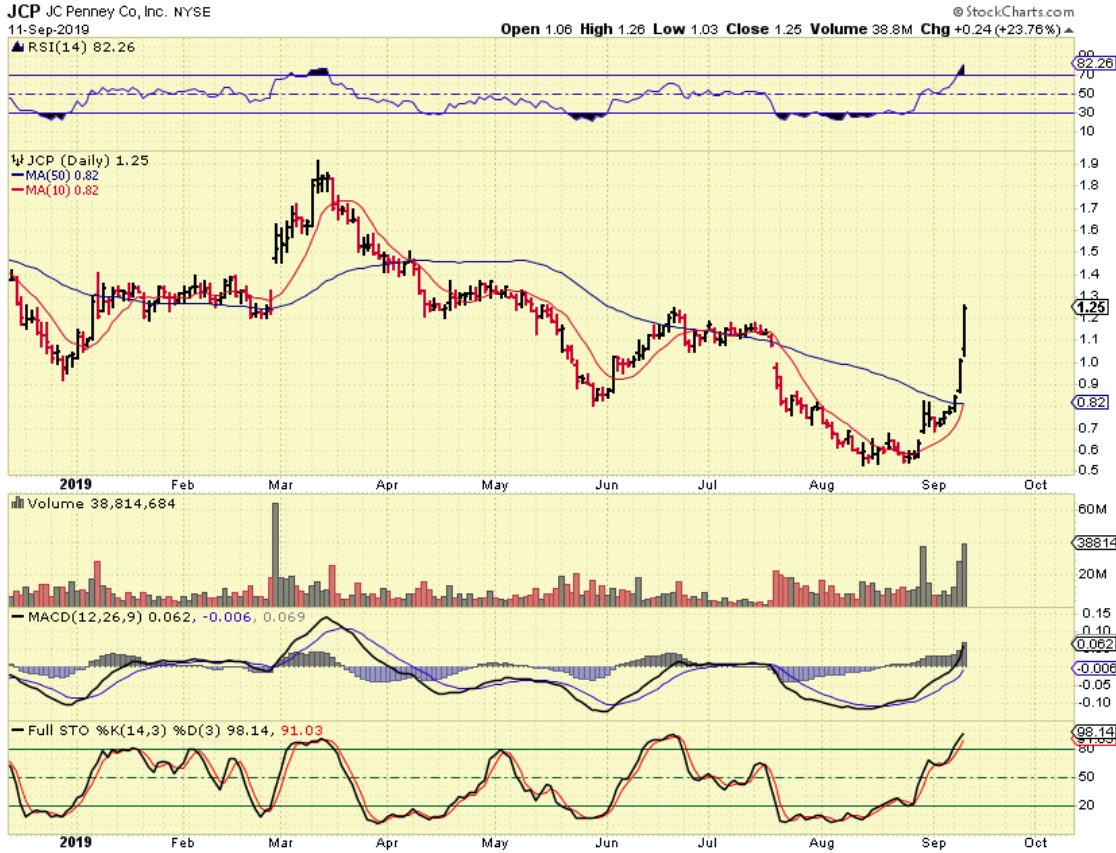Image resolution: width=1116 pixels, height=853 pixels.
Task: Click the volume bars icon beside Volume label
Action: [18, 503]
